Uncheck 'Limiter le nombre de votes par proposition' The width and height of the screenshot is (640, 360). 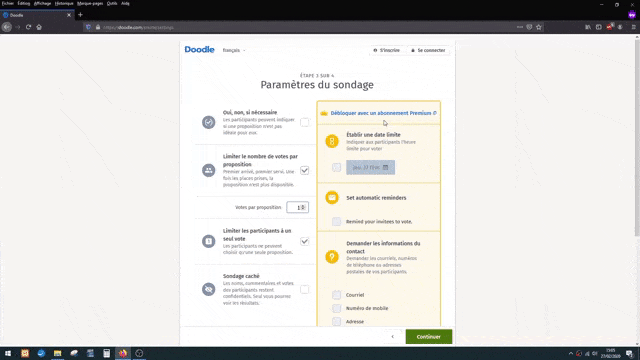tap(304, 170)
